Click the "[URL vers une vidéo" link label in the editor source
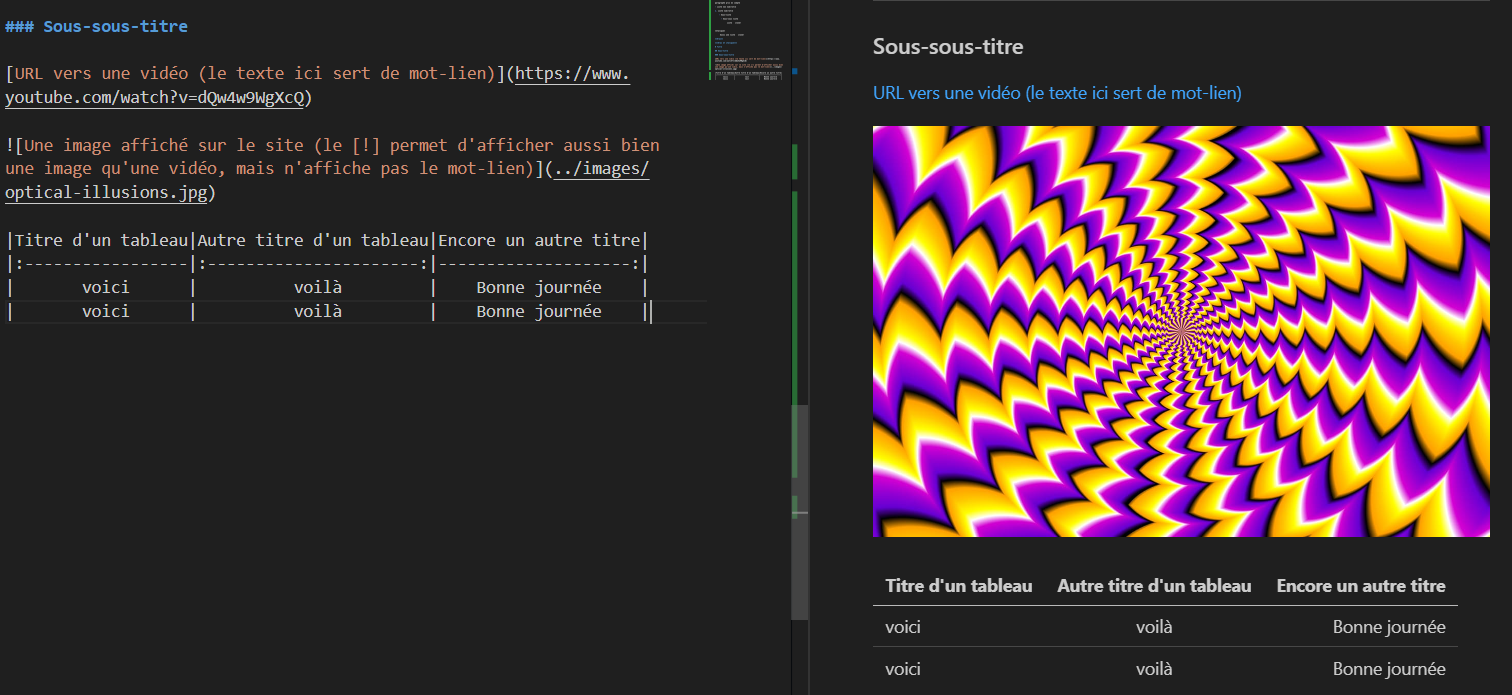The width and height of the screenshot is (1512, 695). [x=96, y=73]
